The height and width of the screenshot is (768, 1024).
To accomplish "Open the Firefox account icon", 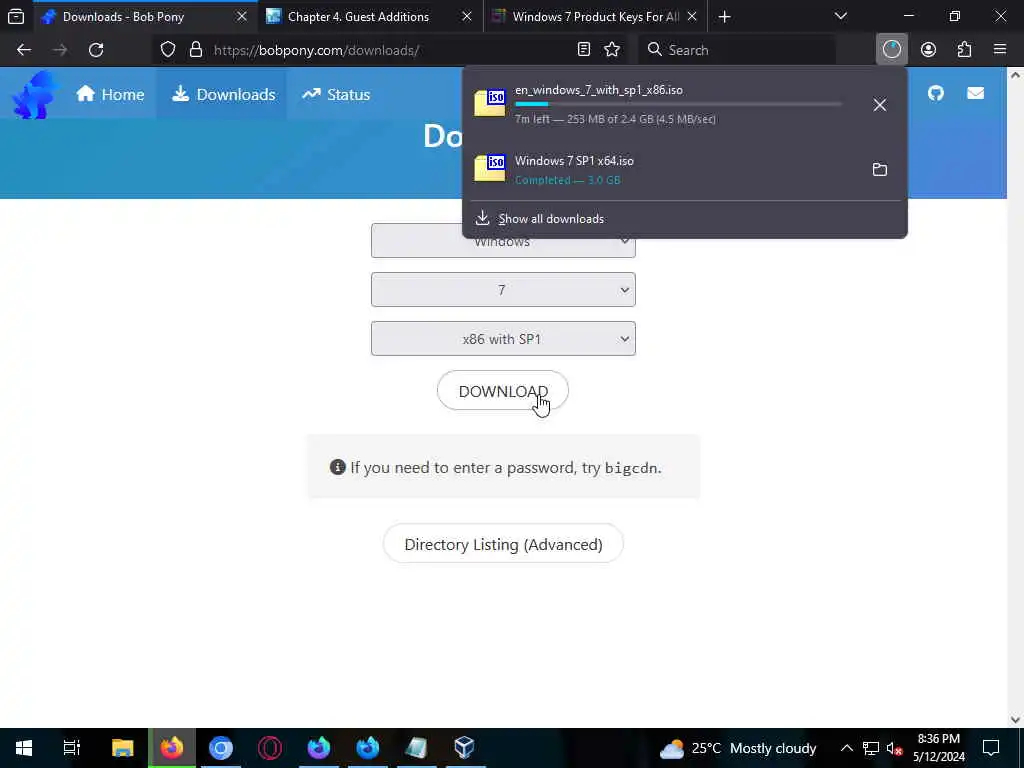I will (x=928, y=50).
